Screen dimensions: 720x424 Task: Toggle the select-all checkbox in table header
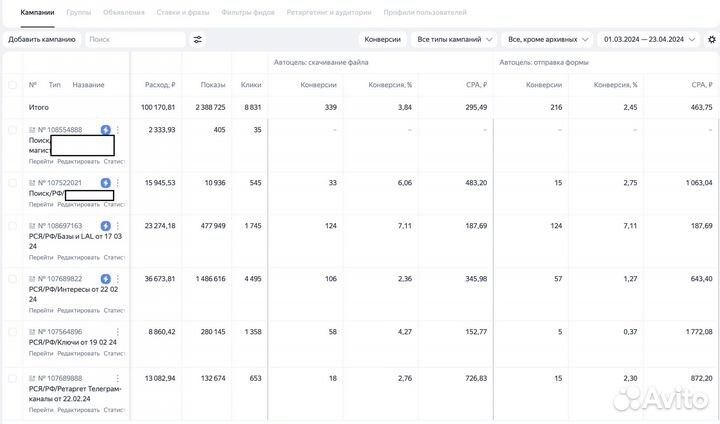point(13,85)
